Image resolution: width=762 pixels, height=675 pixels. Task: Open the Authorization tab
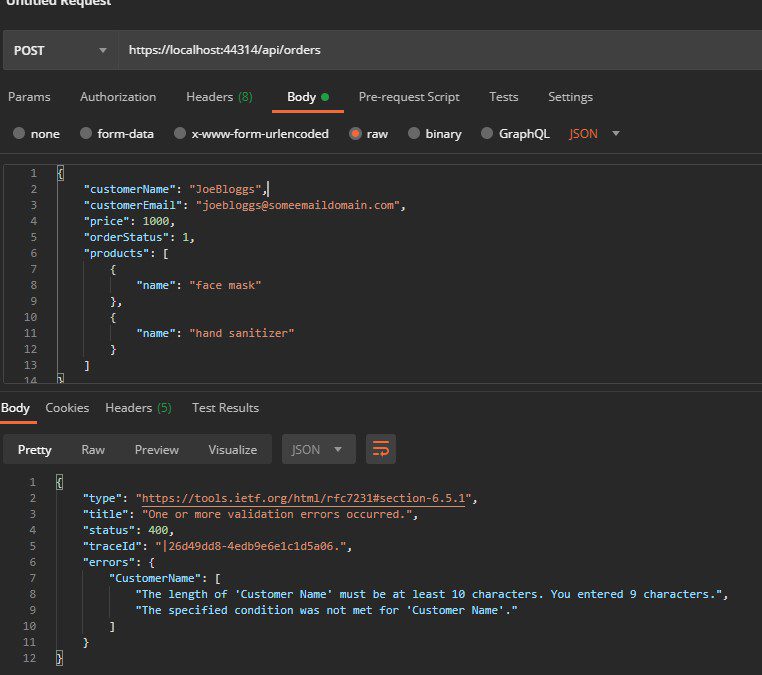[x=118, y=97]
